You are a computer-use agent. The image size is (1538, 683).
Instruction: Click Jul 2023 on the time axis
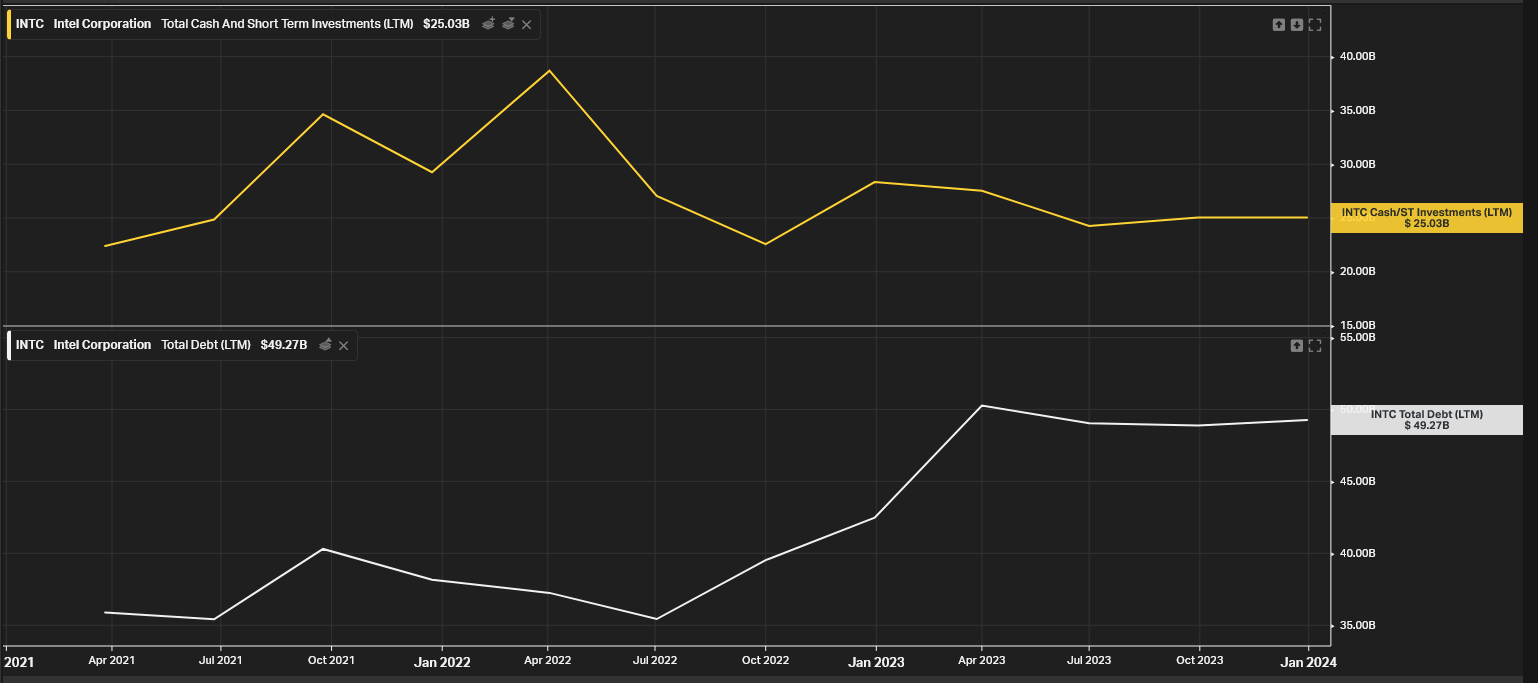(x=1088, y=661)
